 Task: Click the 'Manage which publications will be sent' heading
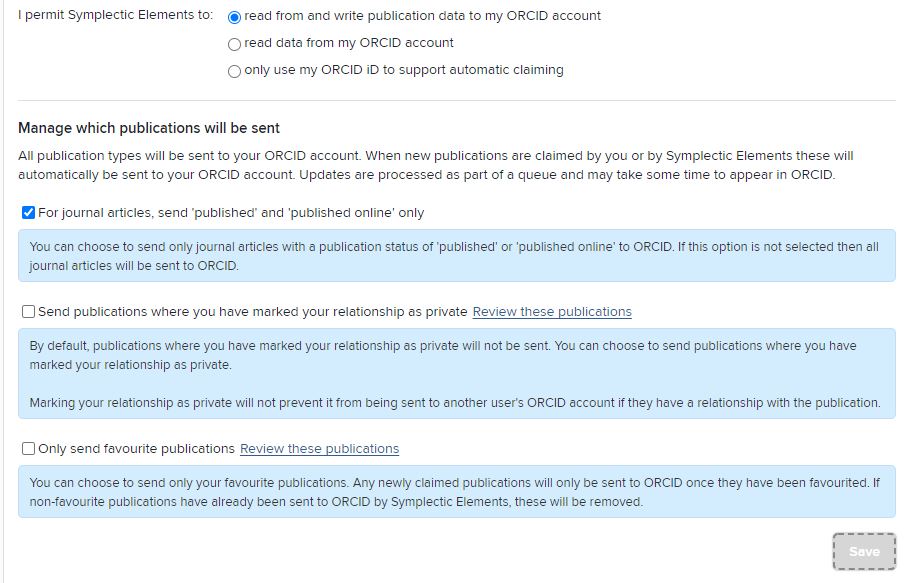point(149,128)
